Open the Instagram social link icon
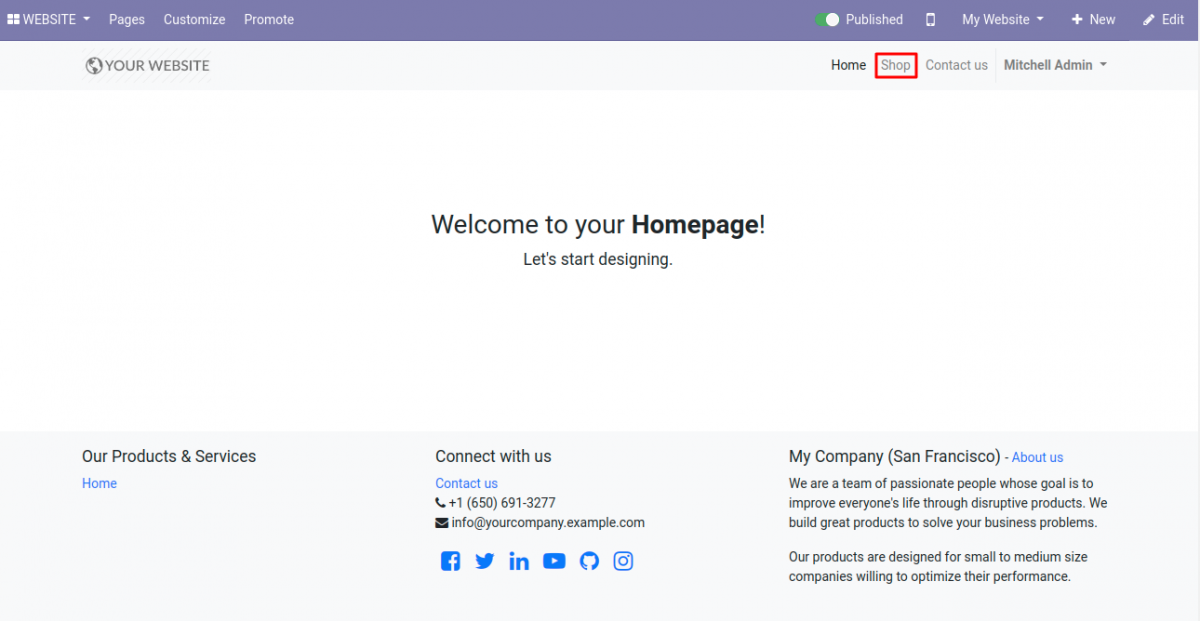The height and width of the screenshot is (621, 1200). [623, 561]
